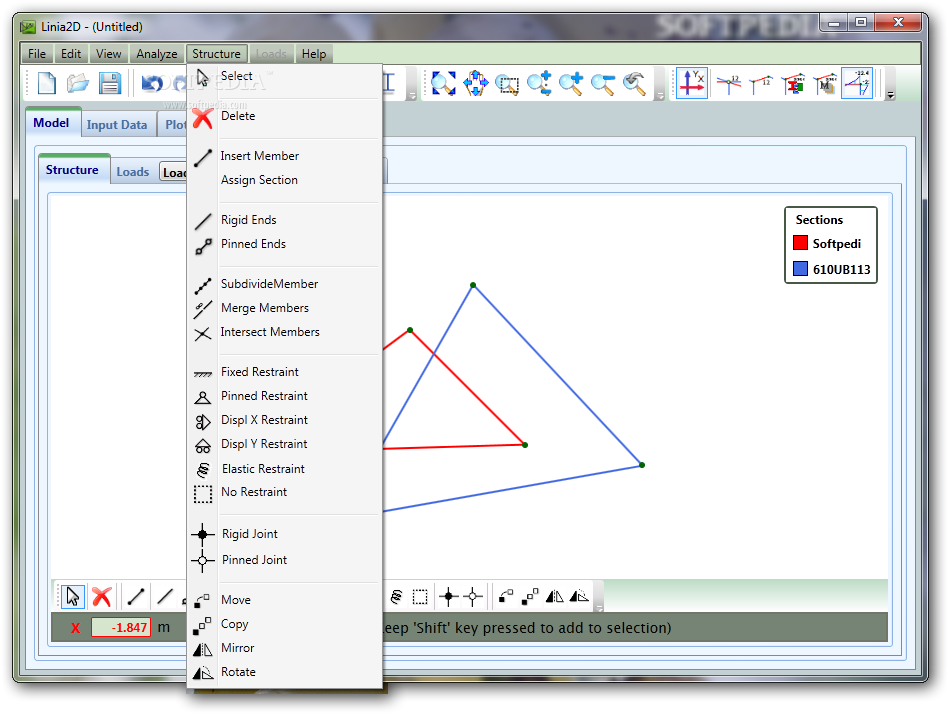Click Copy icon in bottom toolbar
The width and height of the screenshot is (949, 714).
coord(530,597)
